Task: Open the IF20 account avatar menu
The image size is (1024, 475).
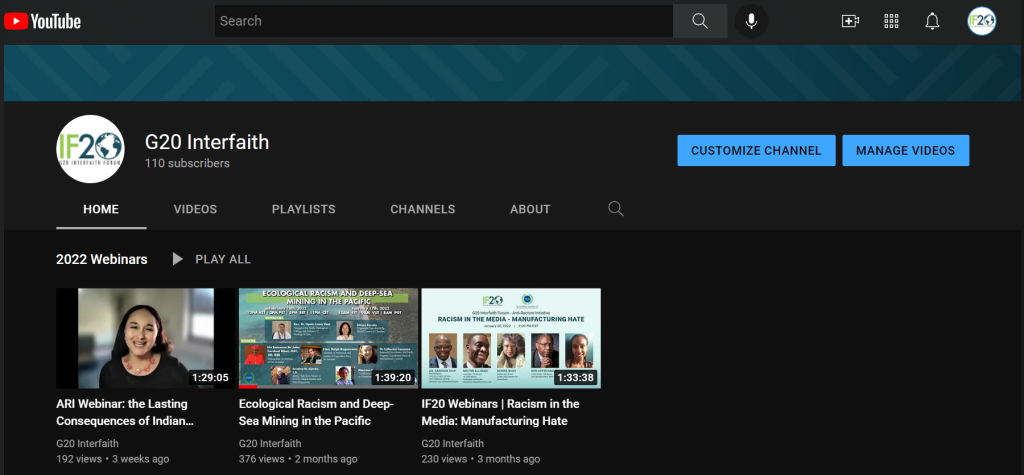Action: 982,21
